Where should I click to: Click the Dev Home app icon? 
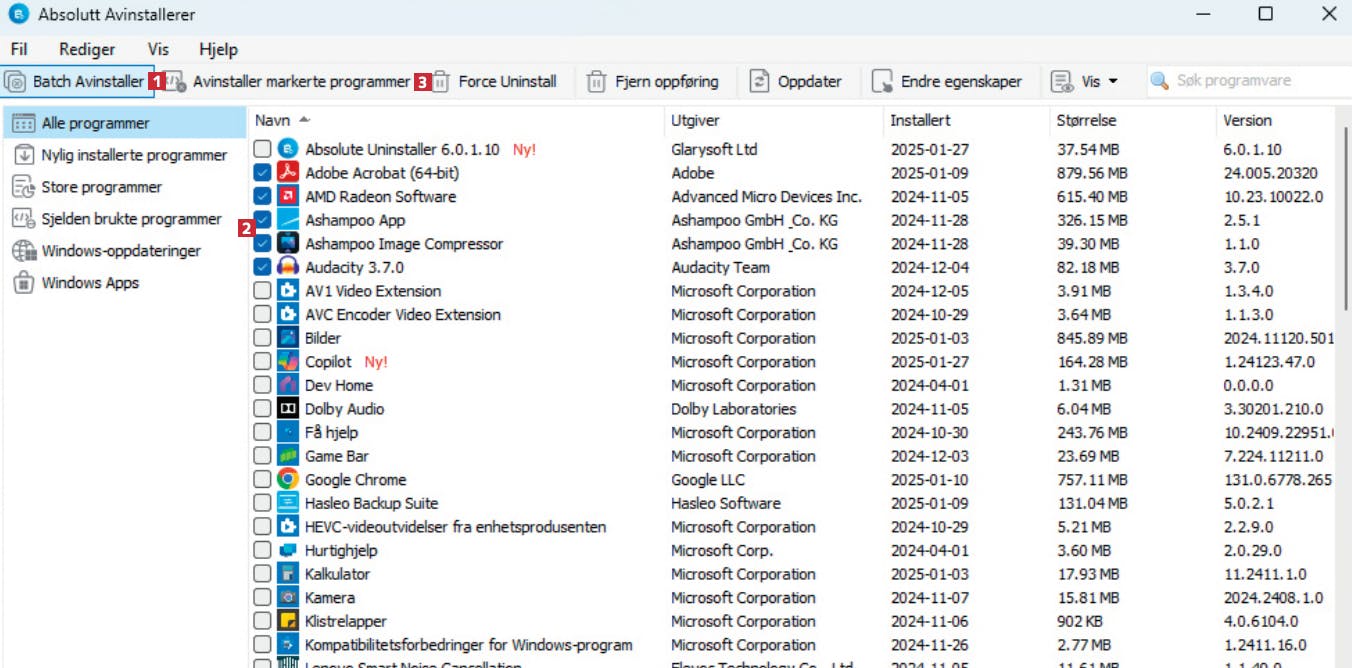tap(288, 385)
